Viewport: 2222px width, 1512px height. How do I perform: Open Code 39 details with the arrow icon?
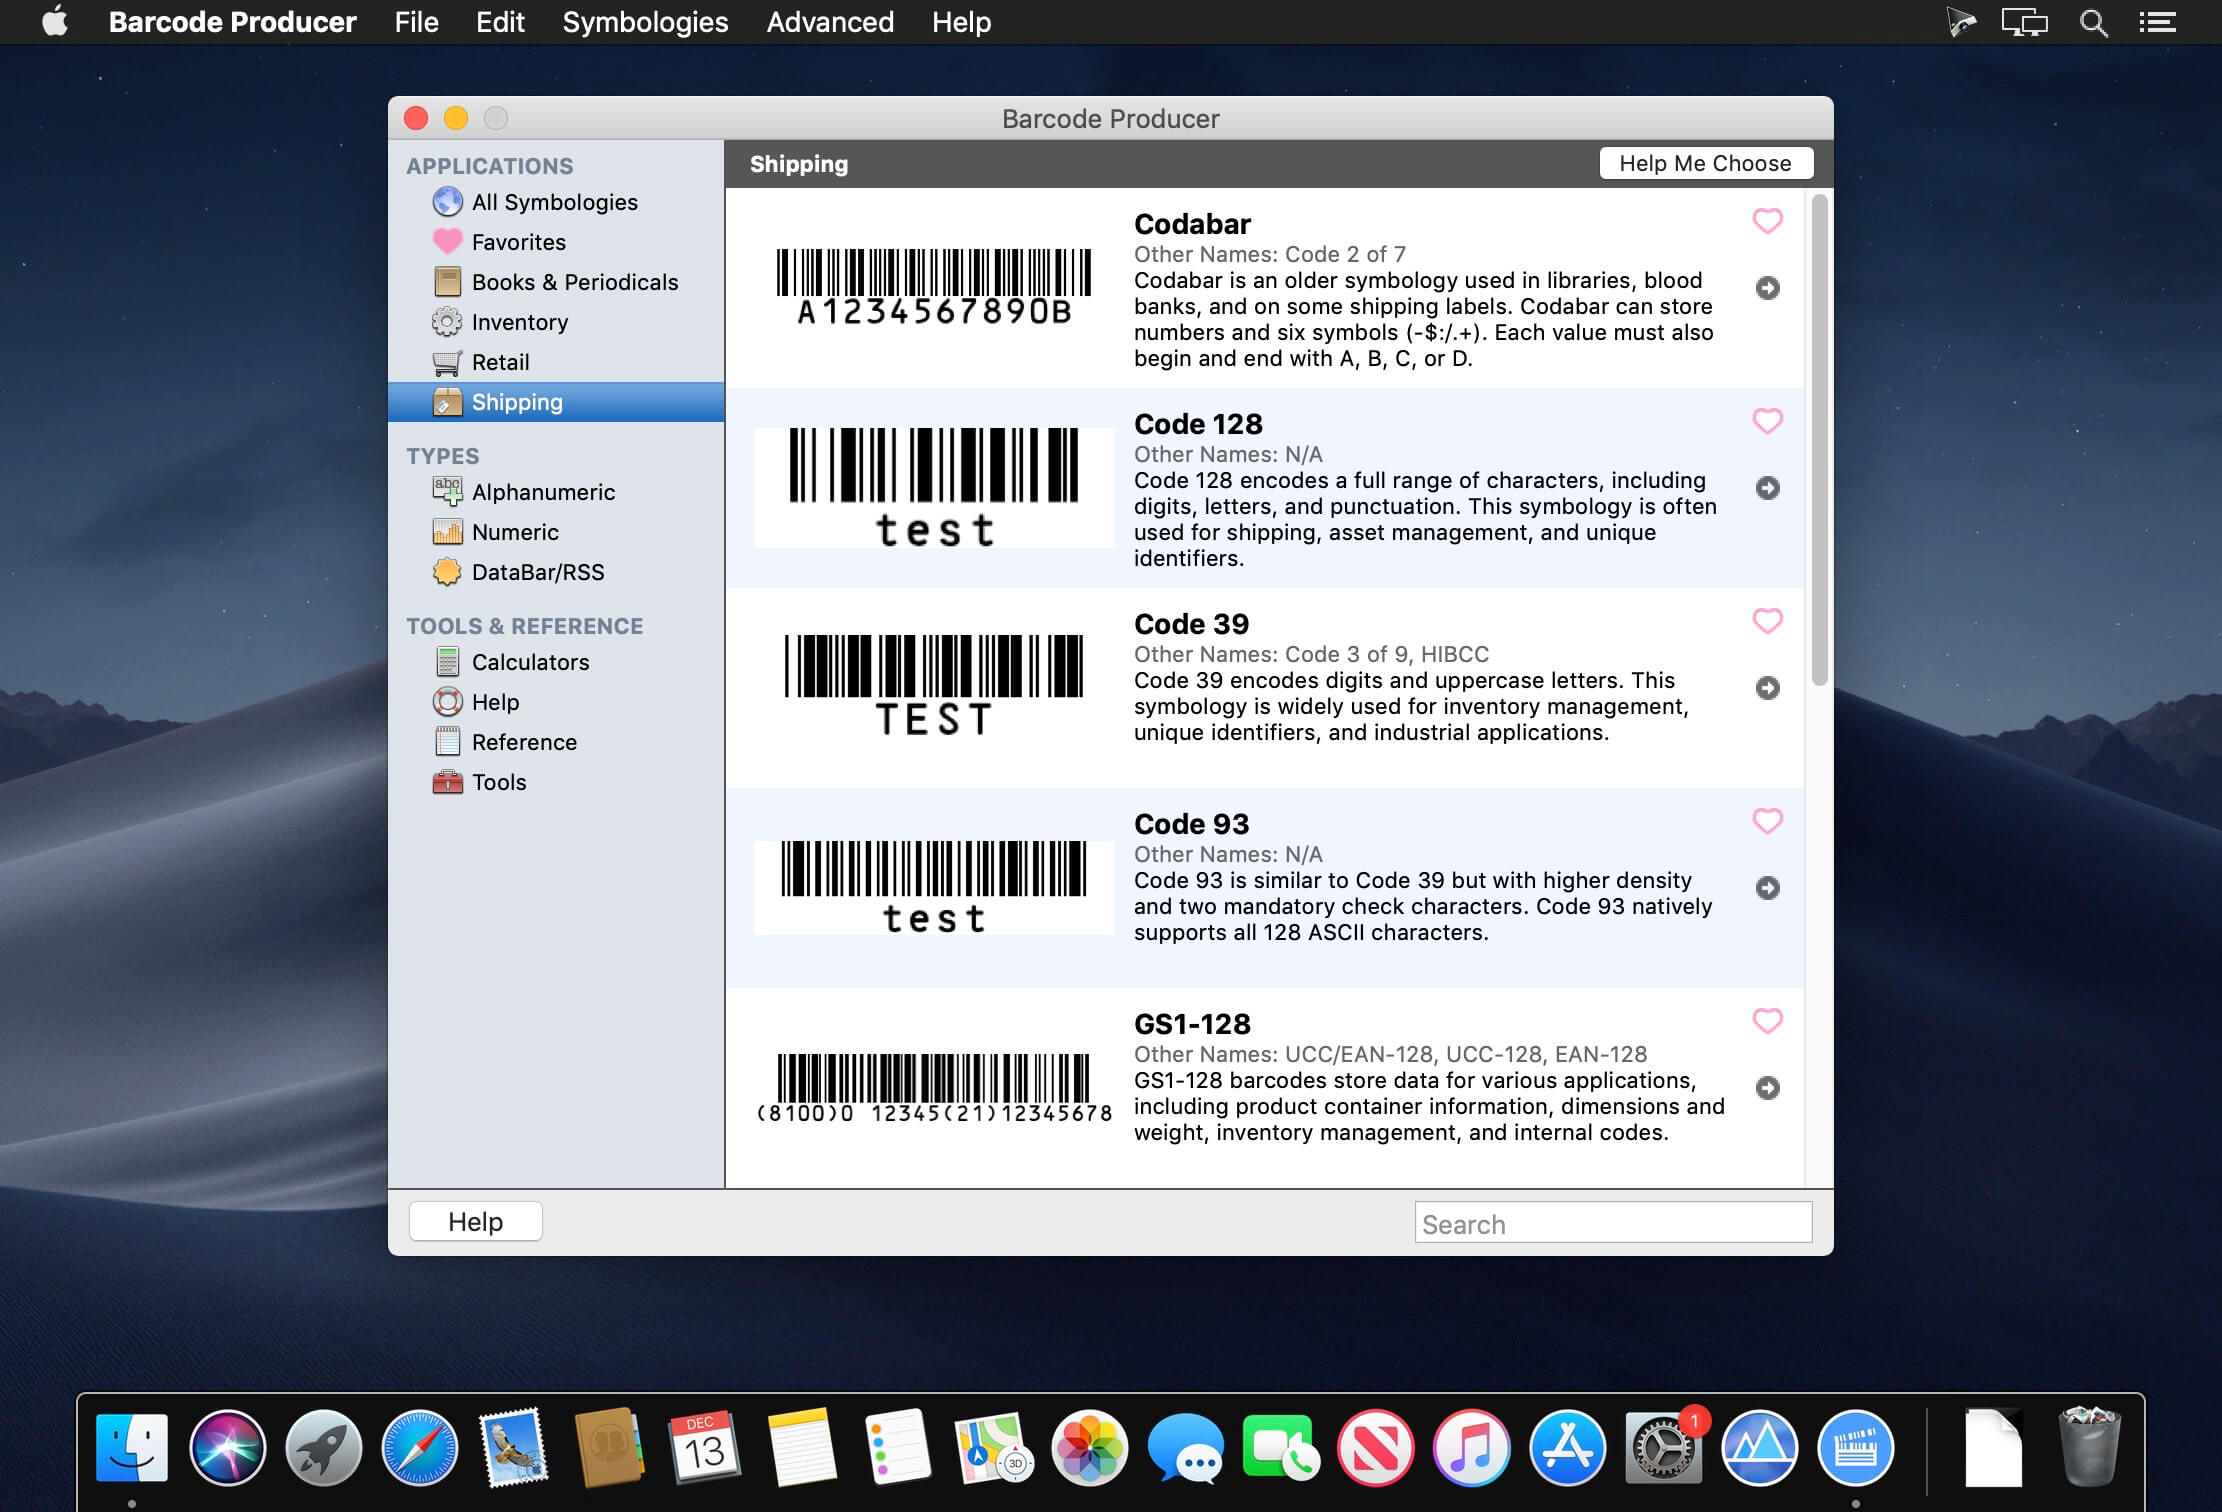pyautogui.click(x=1768, y=688)
